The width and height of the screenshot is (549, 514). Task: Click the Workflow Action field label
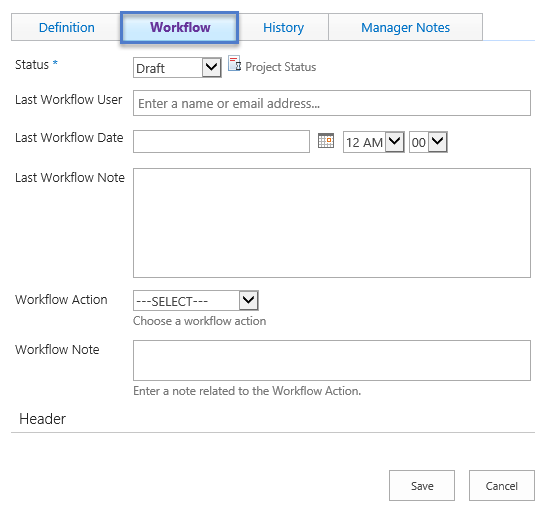(x=61, y=300)
